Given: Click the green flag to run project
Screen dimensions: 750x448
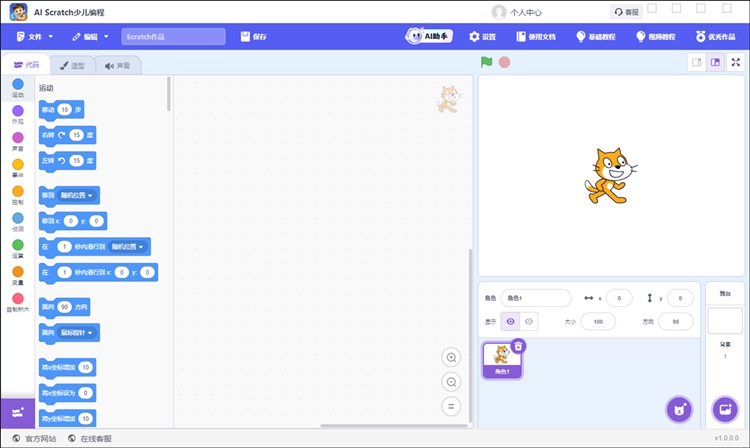Looking at the screenshot, I should tap(487, 62).
